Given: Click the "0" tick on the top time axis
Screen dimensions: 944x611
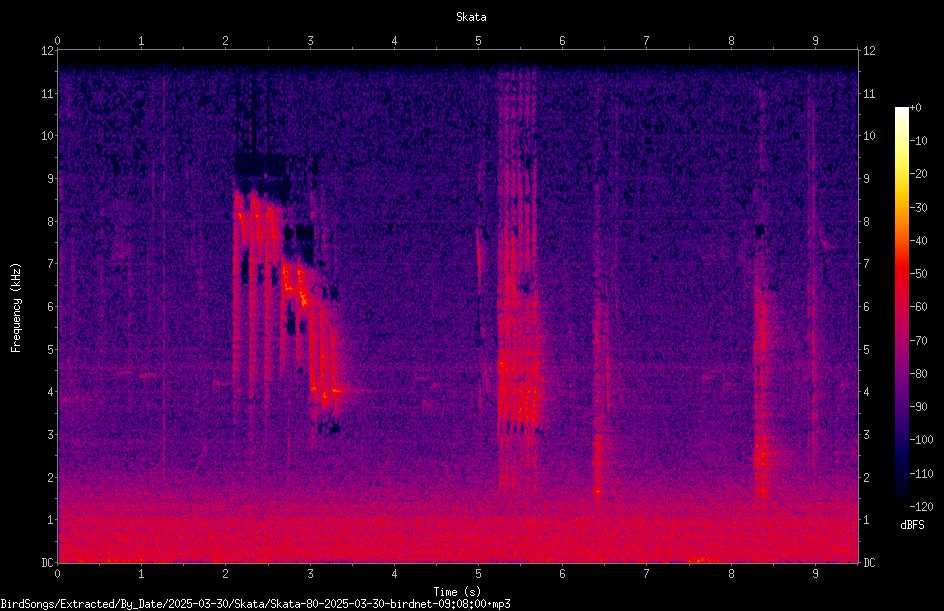Looking at the screenshot, I should pyautogui.click(x=57, y=41).
